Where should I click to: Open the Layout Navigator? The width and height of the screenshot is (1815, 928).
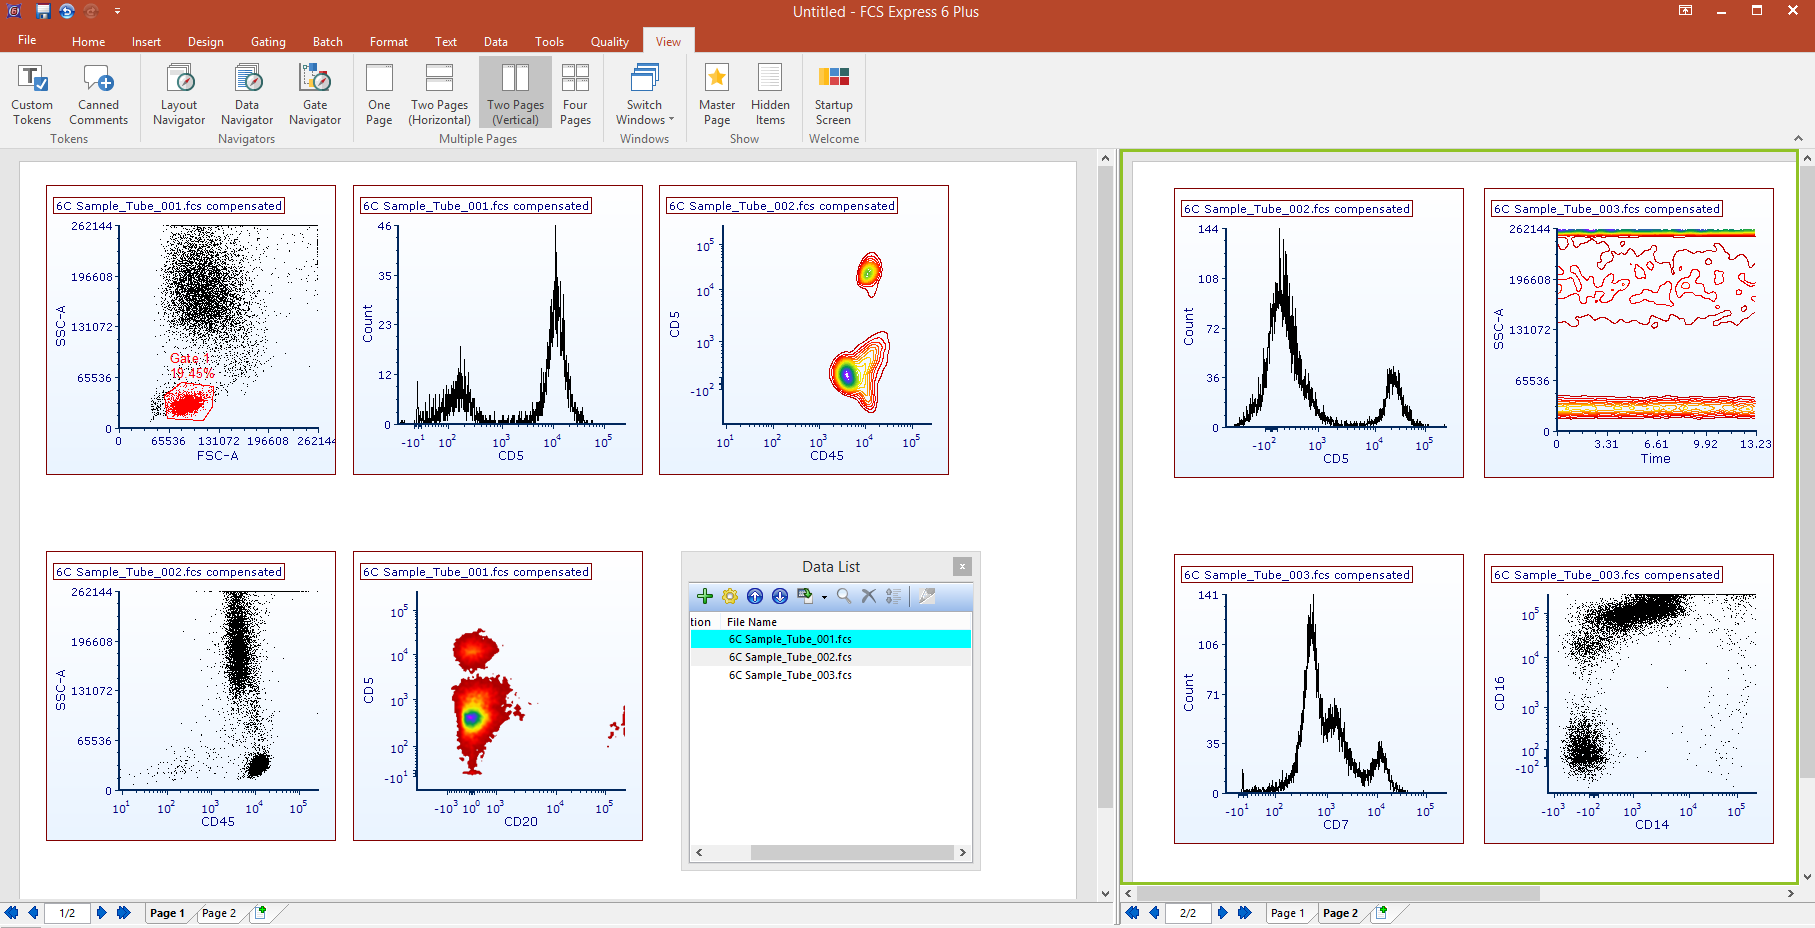click(x=179, y=95)
